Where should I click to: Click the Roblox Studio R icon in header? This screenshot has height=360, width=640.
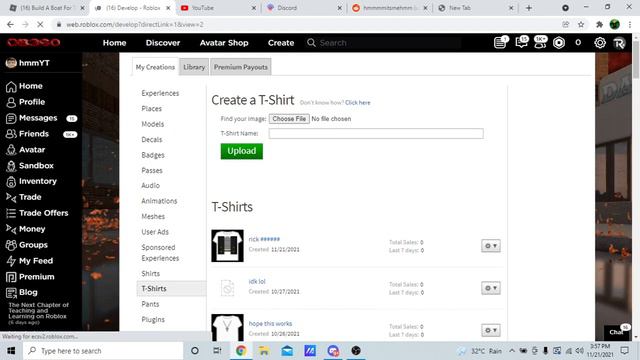(619, 42)
